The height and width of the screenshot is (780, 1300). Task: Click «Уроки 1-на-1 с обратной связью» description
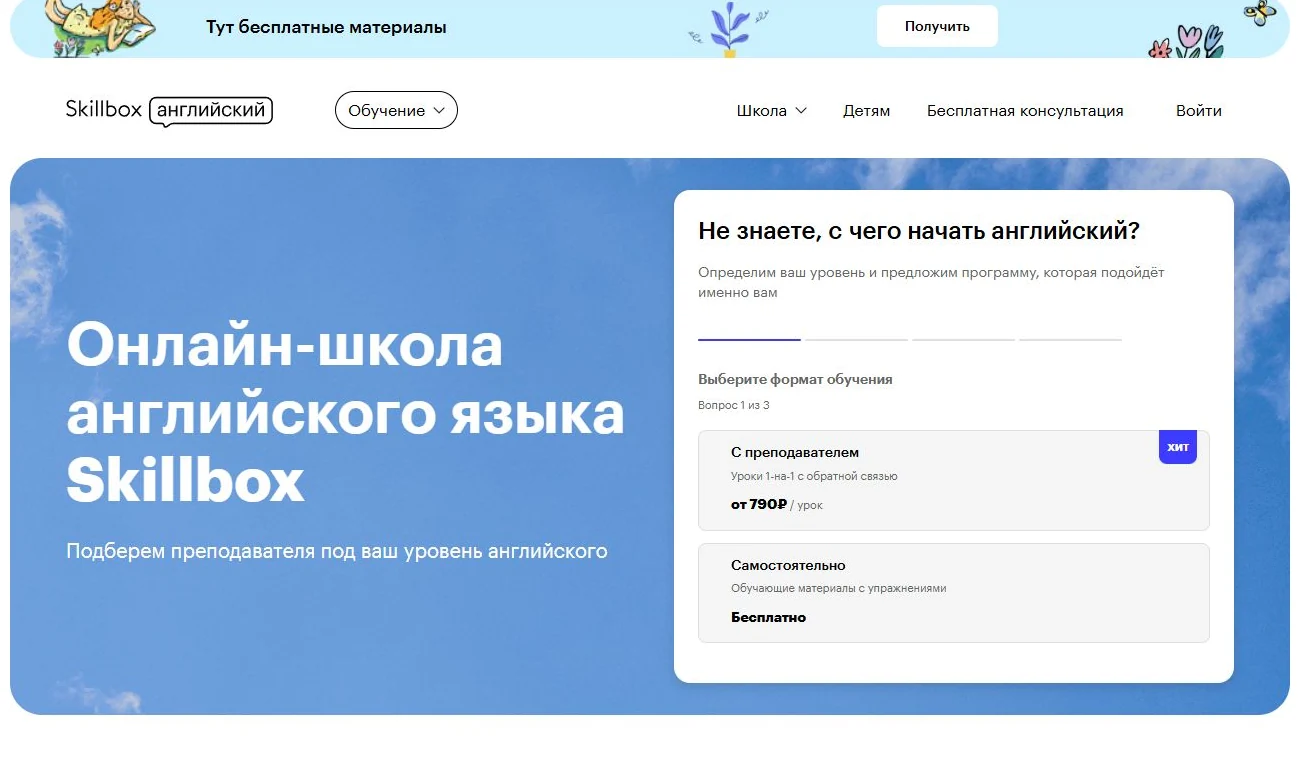coord(814,476)
